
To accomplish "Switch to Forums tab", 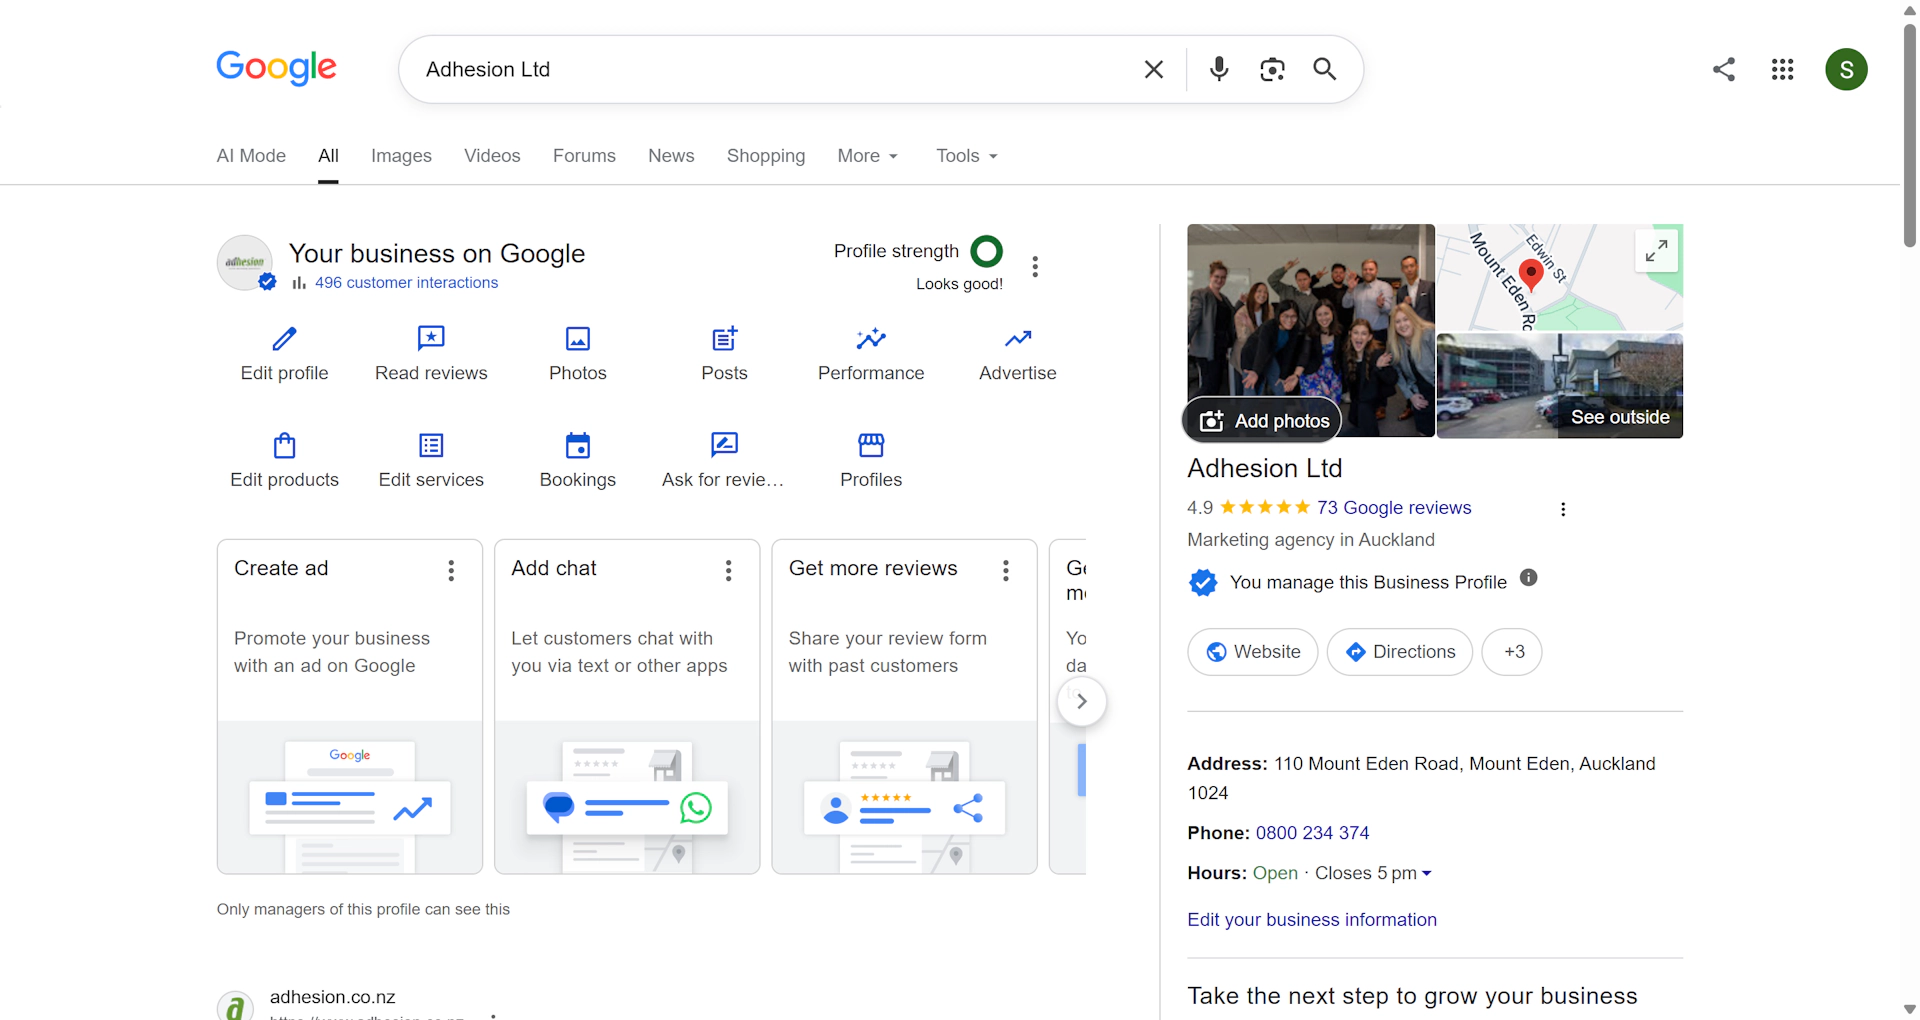I will [x=584, y=156].
